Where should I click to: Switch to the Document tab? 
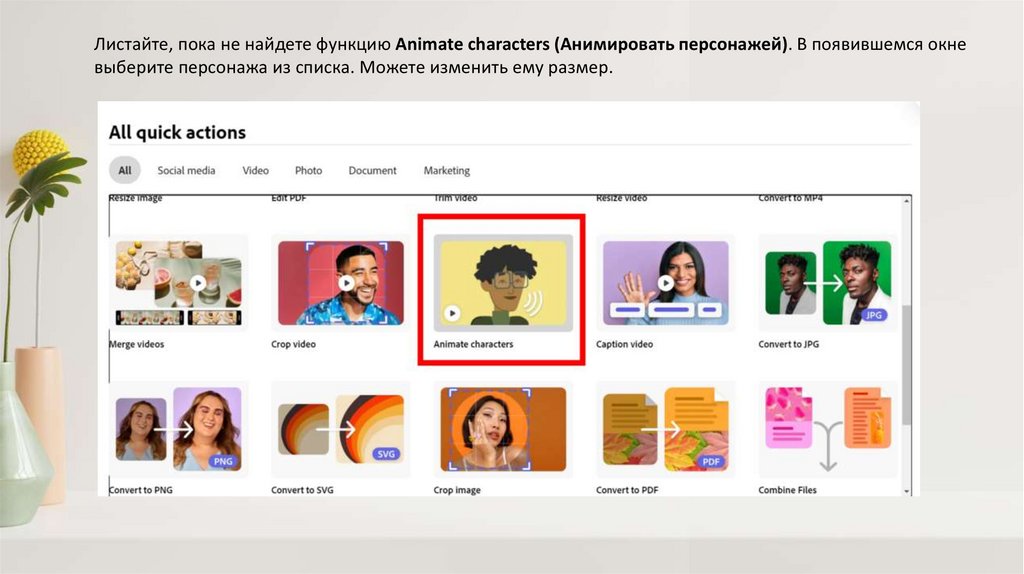pyautogui.click(x=372, y=170)
